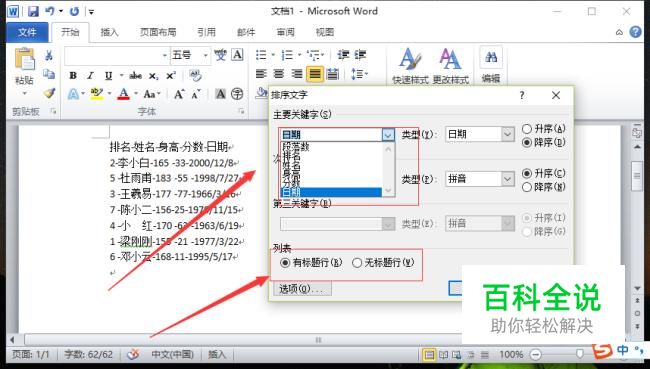650x369 pixels.
Task: Shrink the font size
Action: coord(196,94)
